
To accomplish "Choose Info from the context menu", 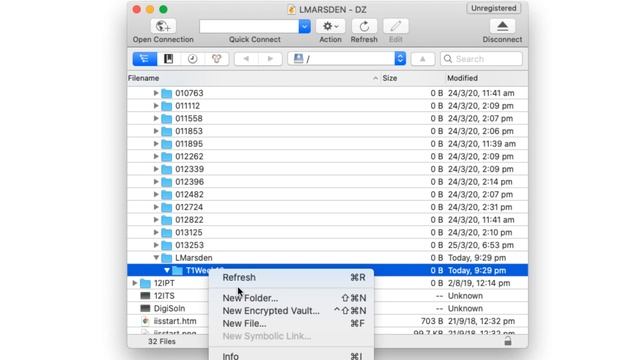I will point(291,356).
